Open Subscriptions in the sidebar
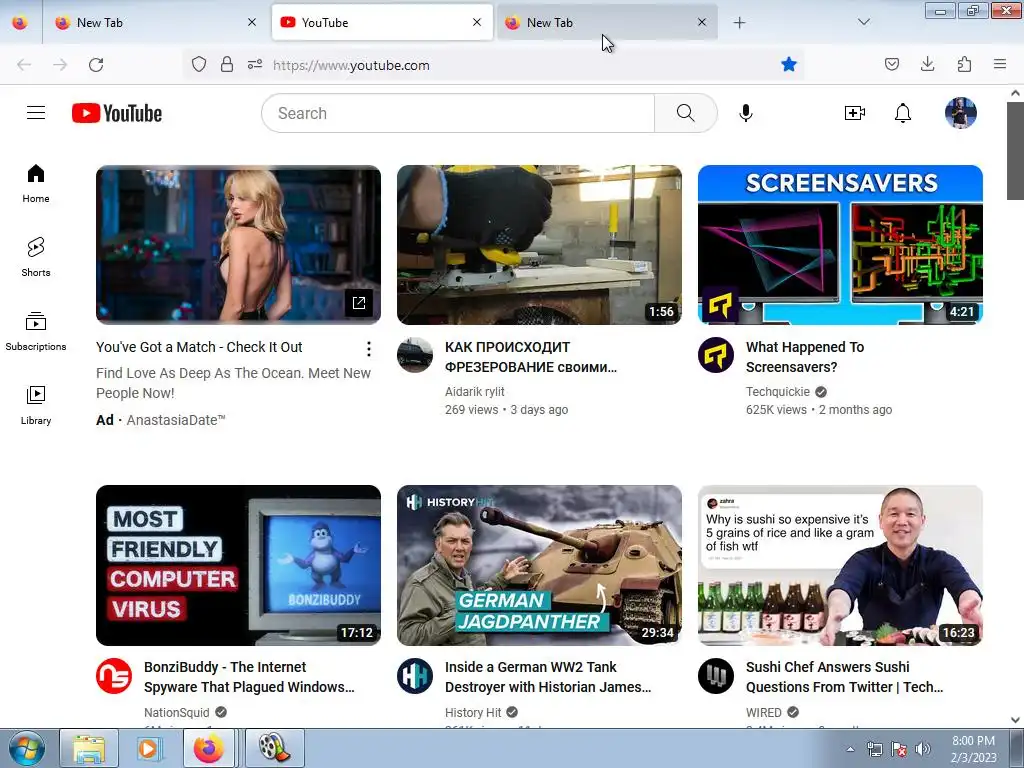Viewport: 1024px width, 768px height. point(36,332)
